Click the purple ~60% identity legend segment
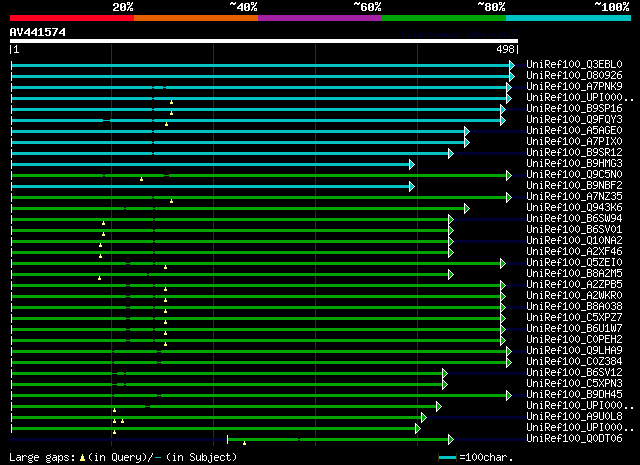This screenshot has height=465, width=640. pos(320,18)
